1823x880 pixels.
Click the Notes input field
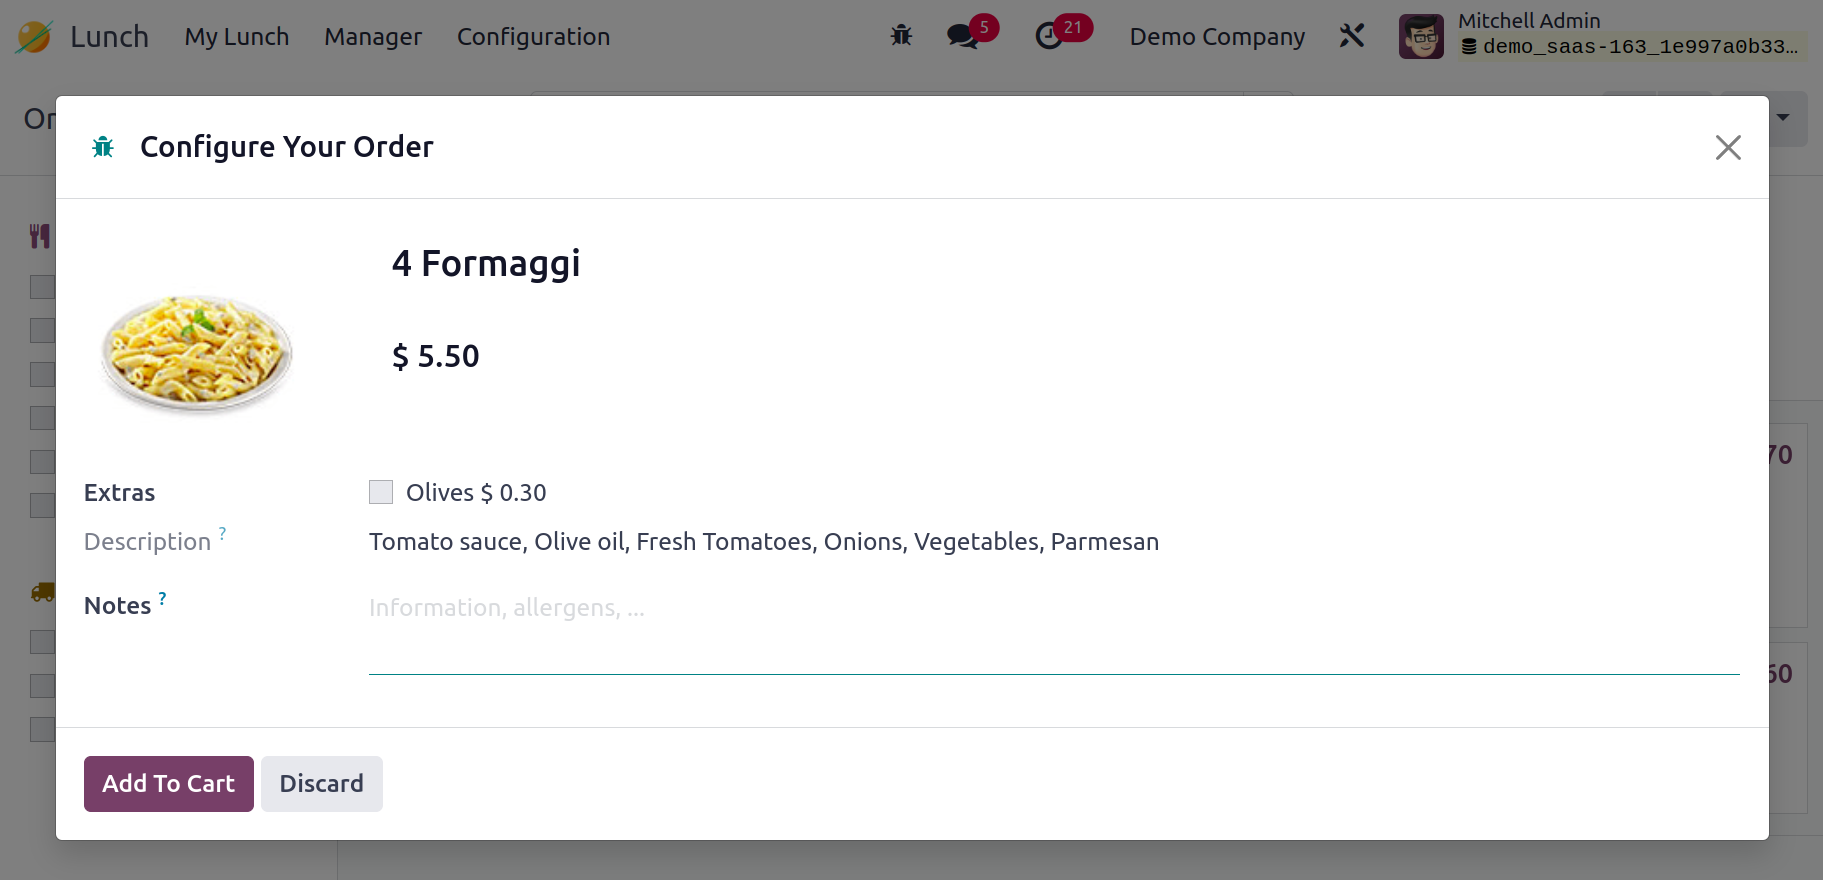[1054, 632]
